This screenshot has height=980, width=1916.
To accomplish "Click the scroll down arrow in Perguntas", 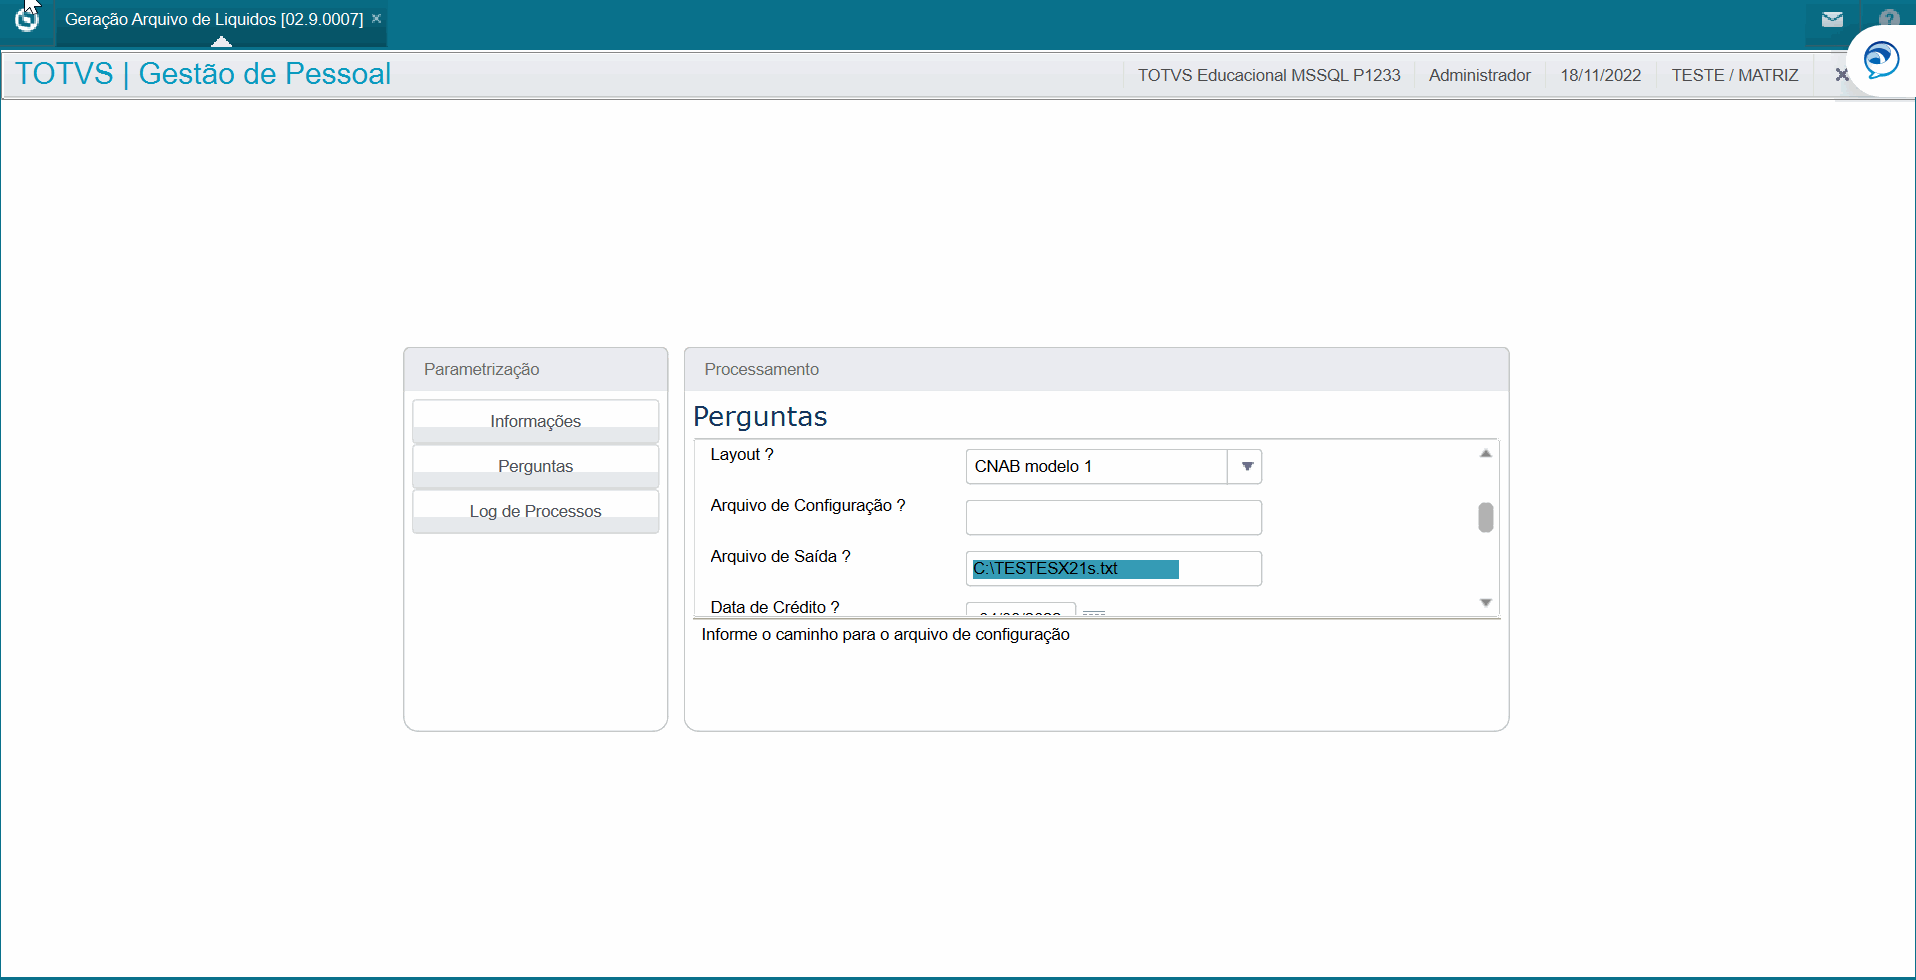I will pyautogui.click(x=1485, y=602).
